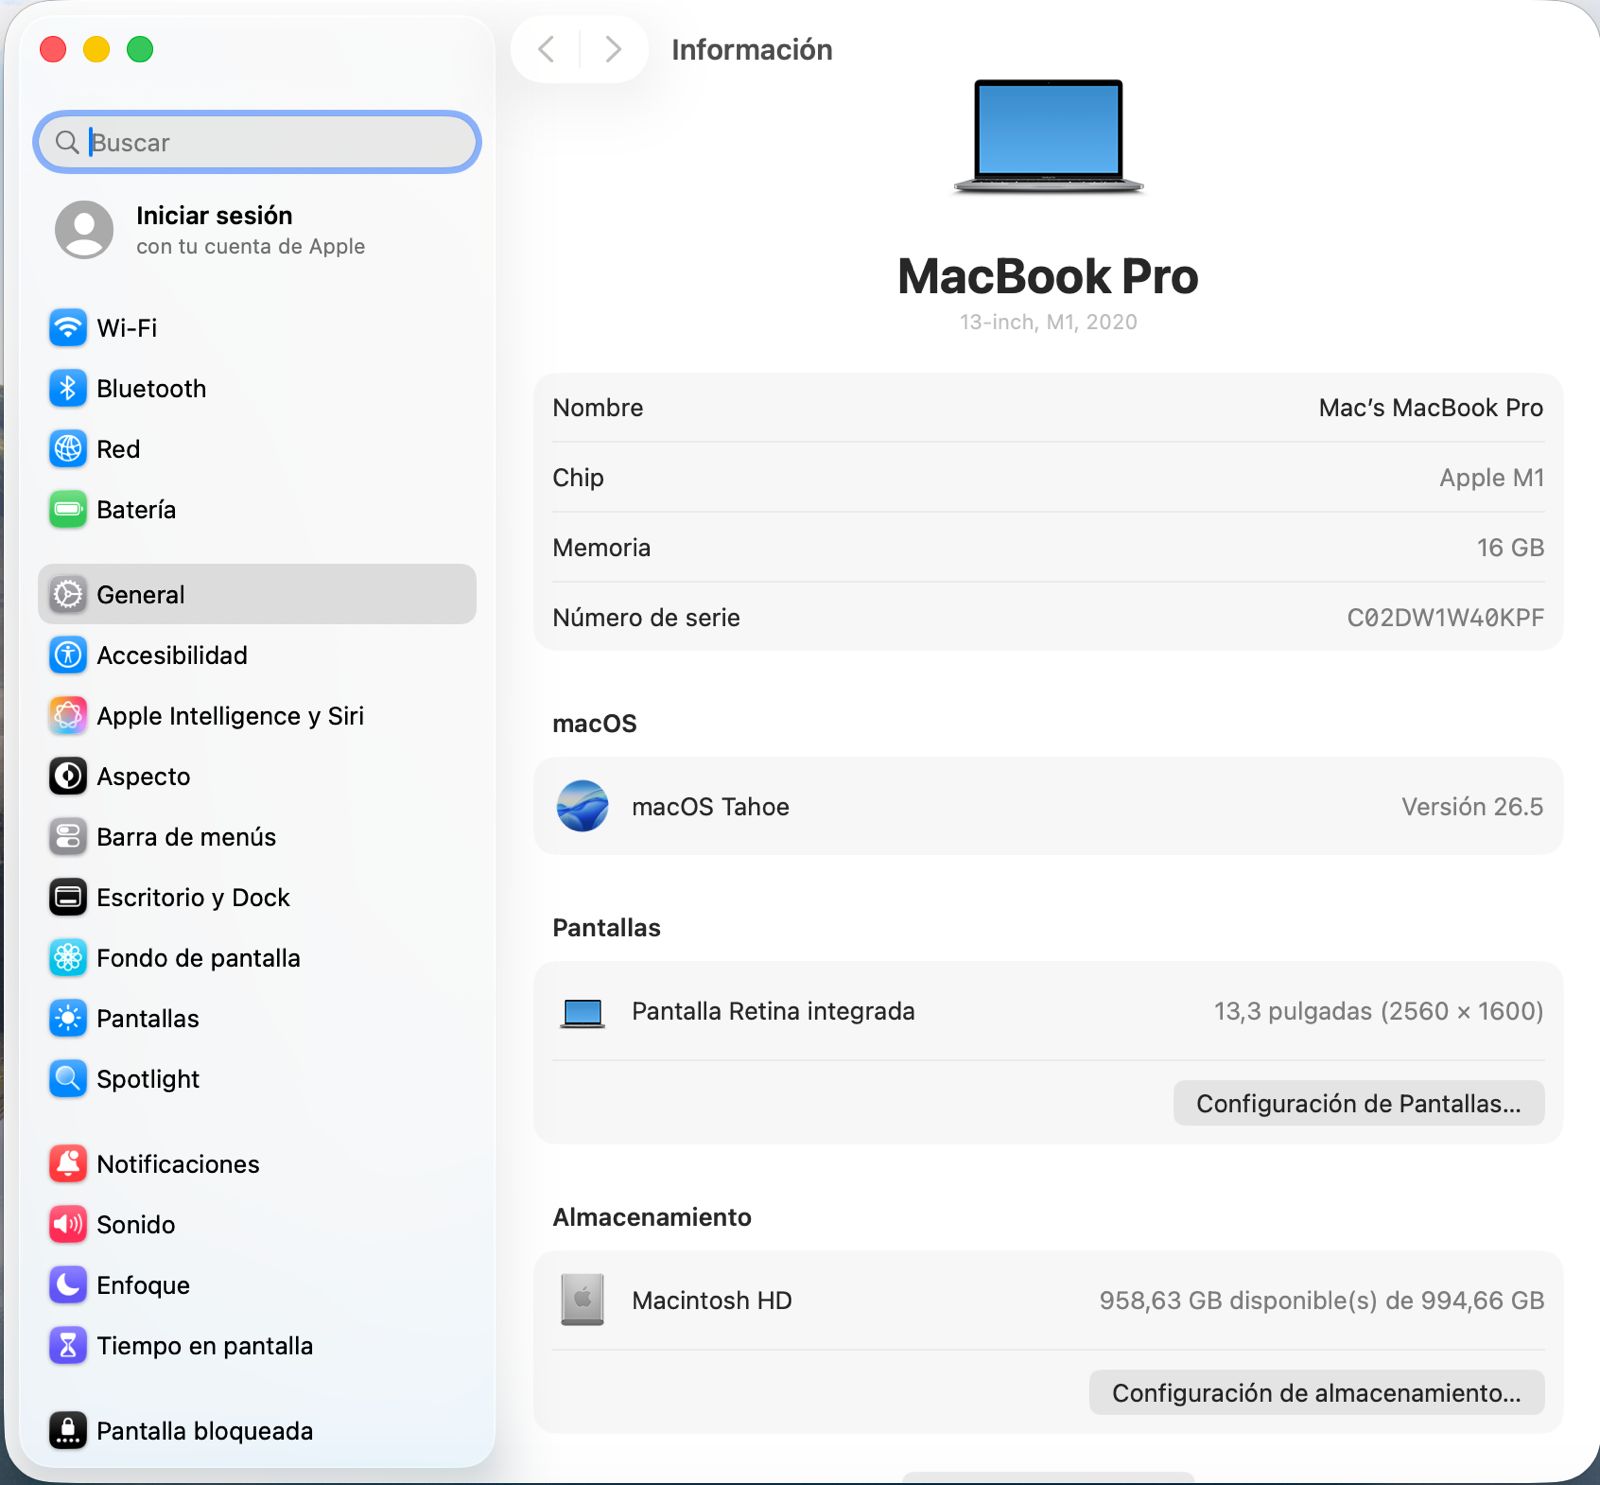Click the user avatar for Iniciar sesión
The height and width of the screenshot is (1485, 1600).
pos(84,230)
